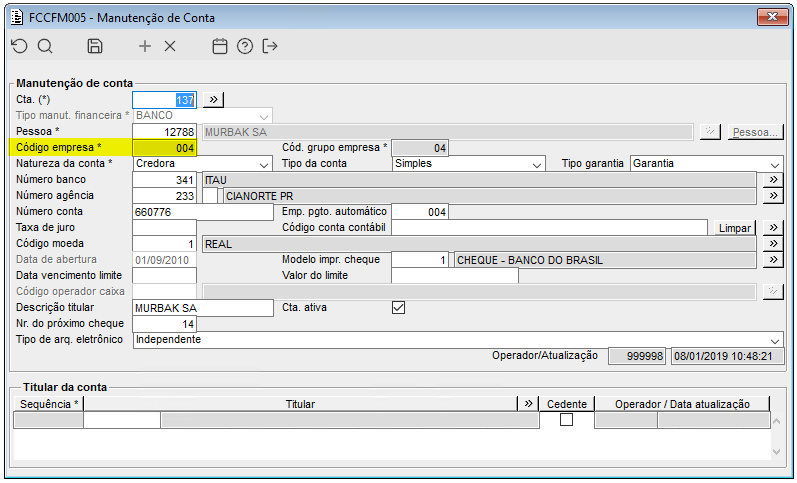This screenshot has height=483, width=797.
Task: Open the Tipo garantia dropdown
Action: (x=707, y=164)
